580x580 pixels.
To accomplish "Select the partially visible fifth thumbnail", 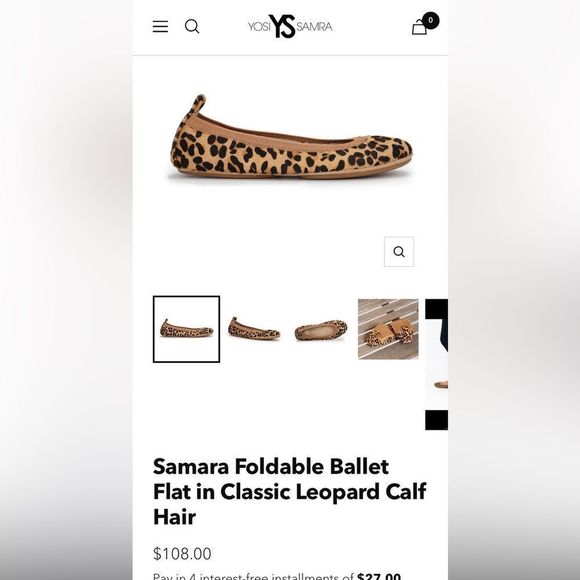I will coord(436,364).
